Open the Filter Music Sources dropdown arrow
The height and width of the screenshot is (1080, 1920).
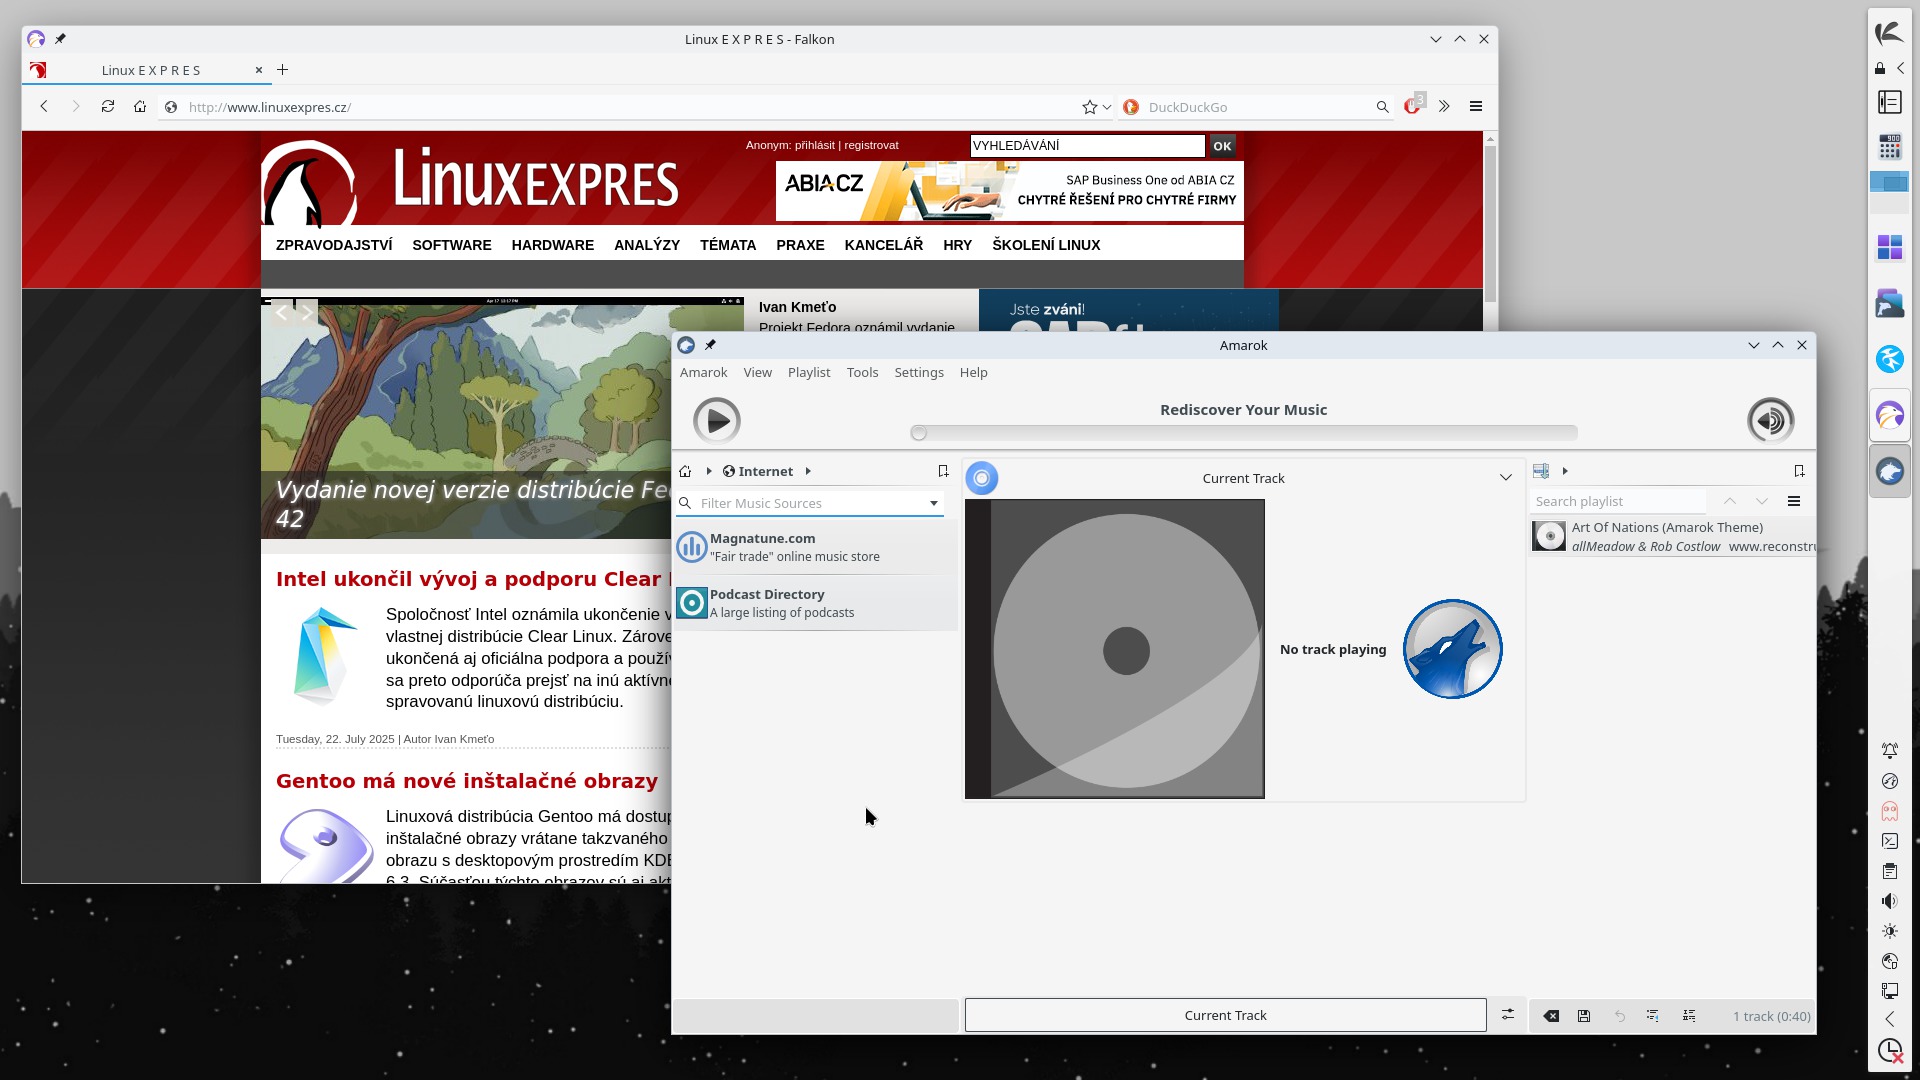[934, 503]
